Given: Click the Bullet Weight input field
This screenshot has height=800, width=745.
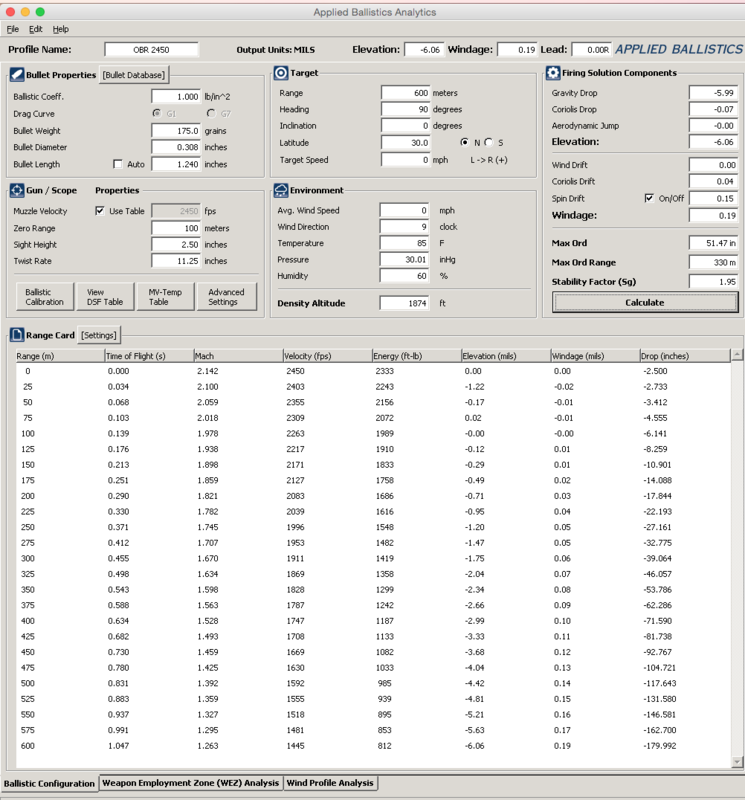Looking at the screenshot, I should click(x=176, y=131).
